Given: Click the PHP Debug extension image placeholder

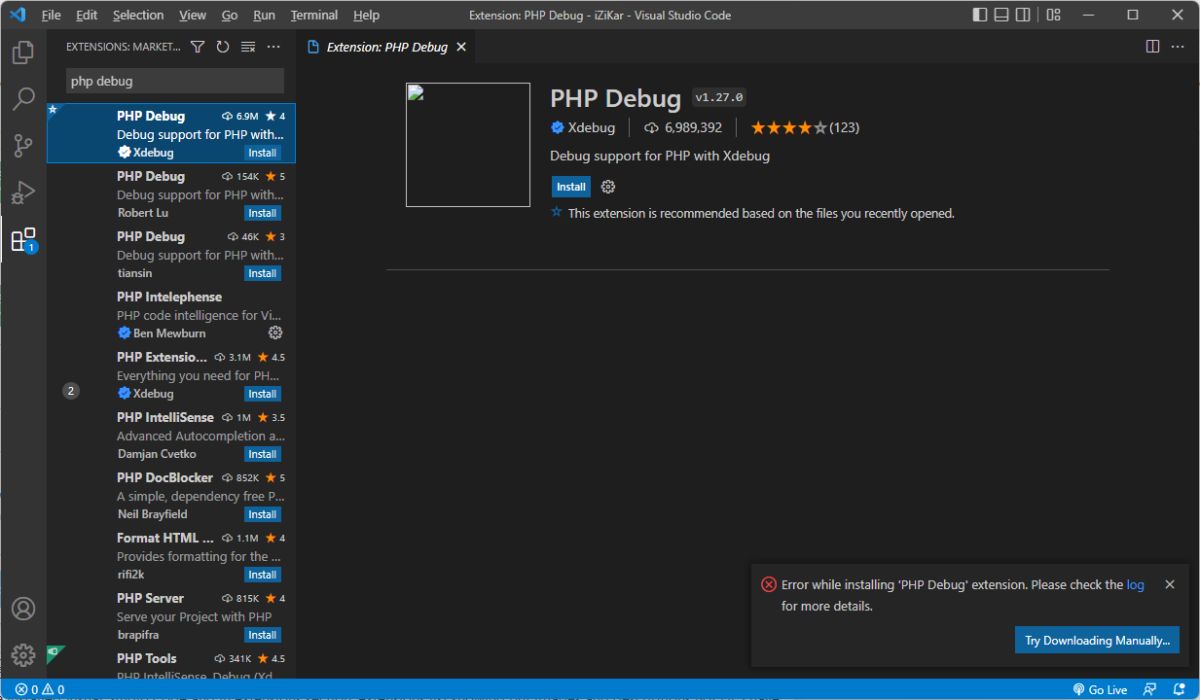Looking at the screenshot, I should click(x=468, y=145).
